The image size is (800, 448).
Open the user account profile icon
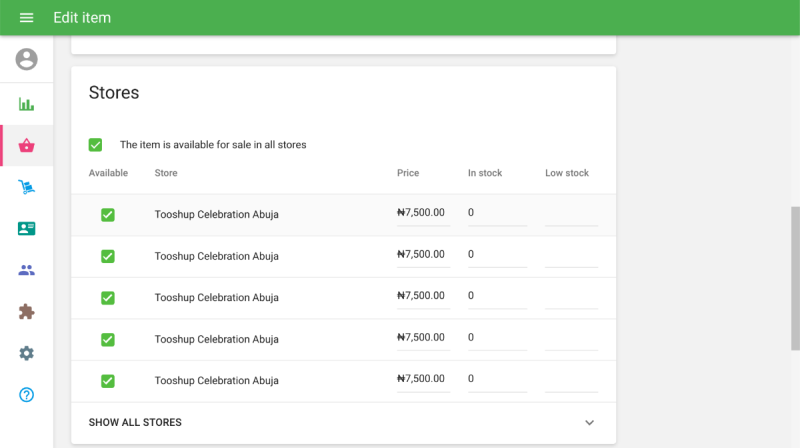coord(27,60)
